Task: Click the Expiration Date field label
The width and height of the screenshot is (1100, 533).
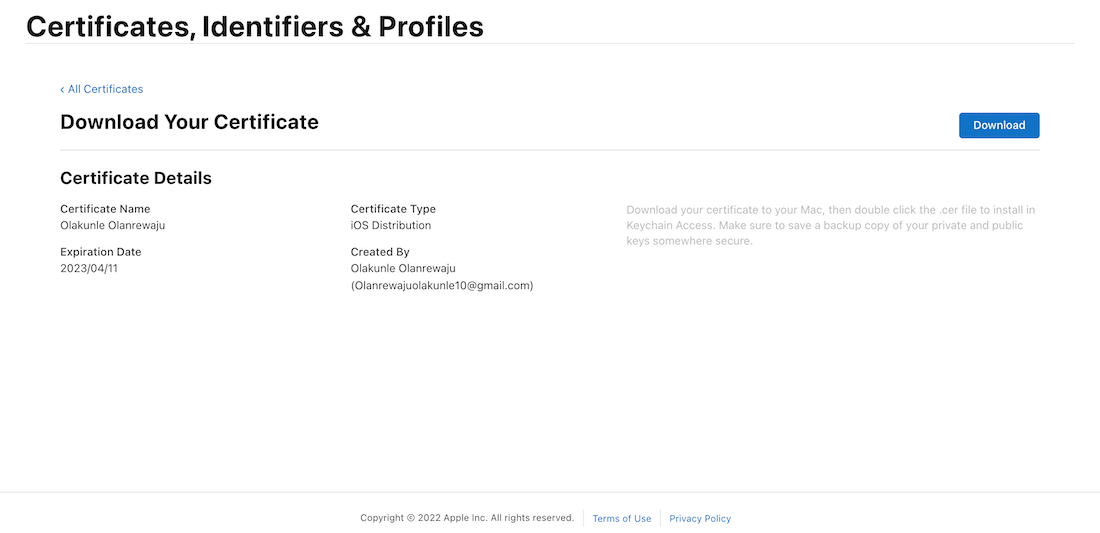Action: coord(101,252)
